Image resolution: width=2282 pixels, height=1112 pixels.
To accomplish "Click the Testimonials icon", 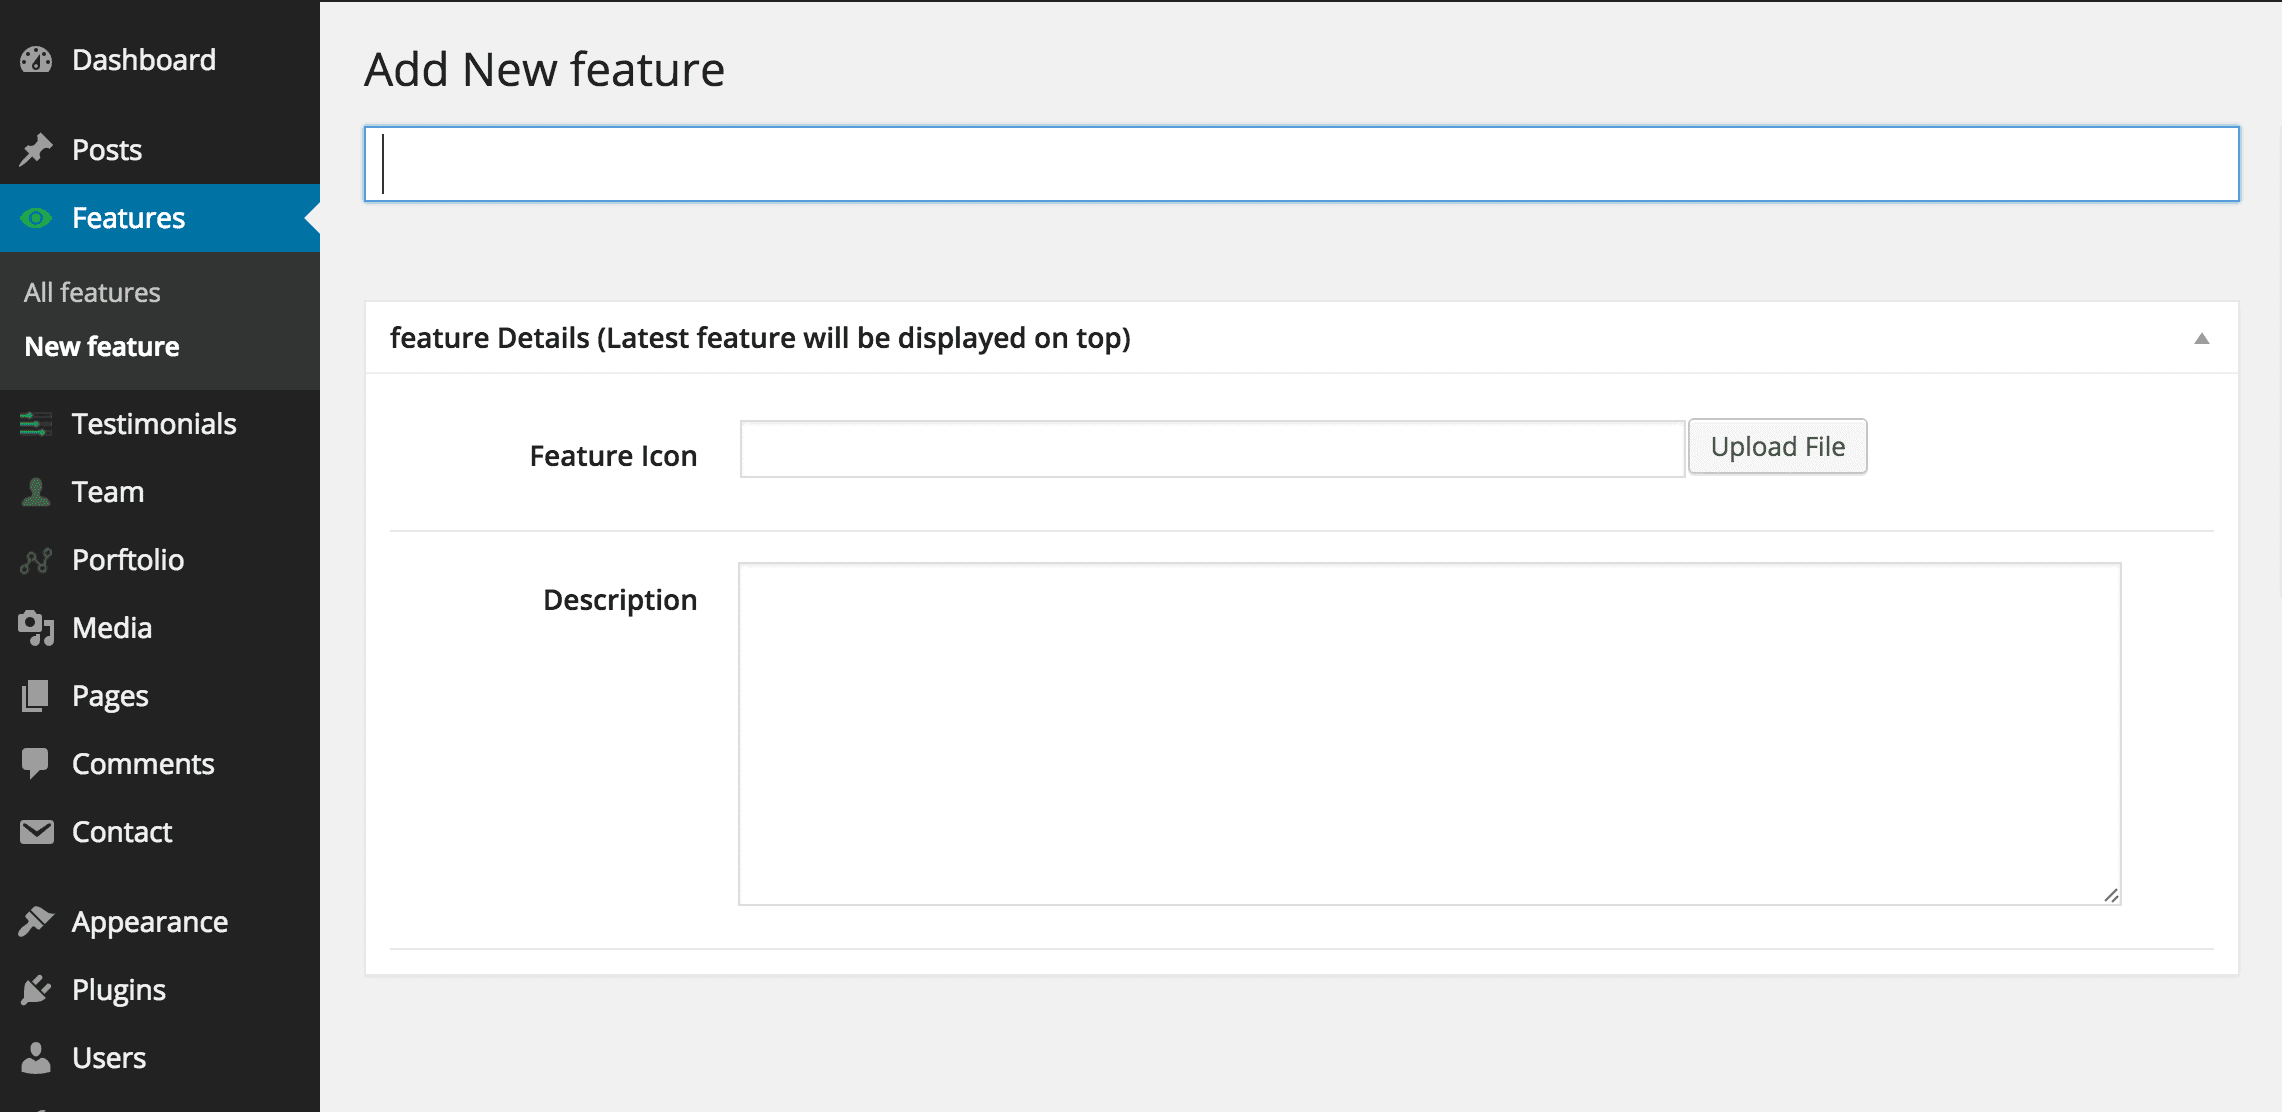I will click(36, 424).
